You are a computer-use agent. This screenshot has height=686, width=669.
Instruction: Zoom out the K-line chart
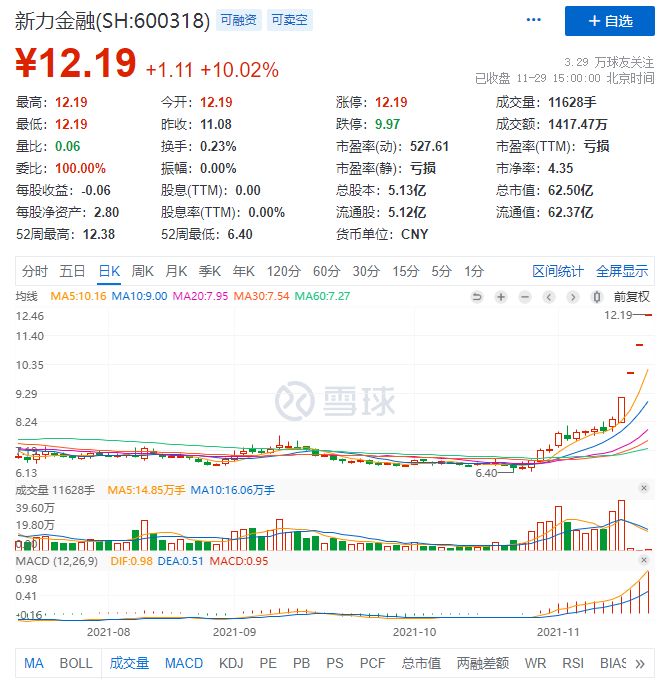[525, 296]
